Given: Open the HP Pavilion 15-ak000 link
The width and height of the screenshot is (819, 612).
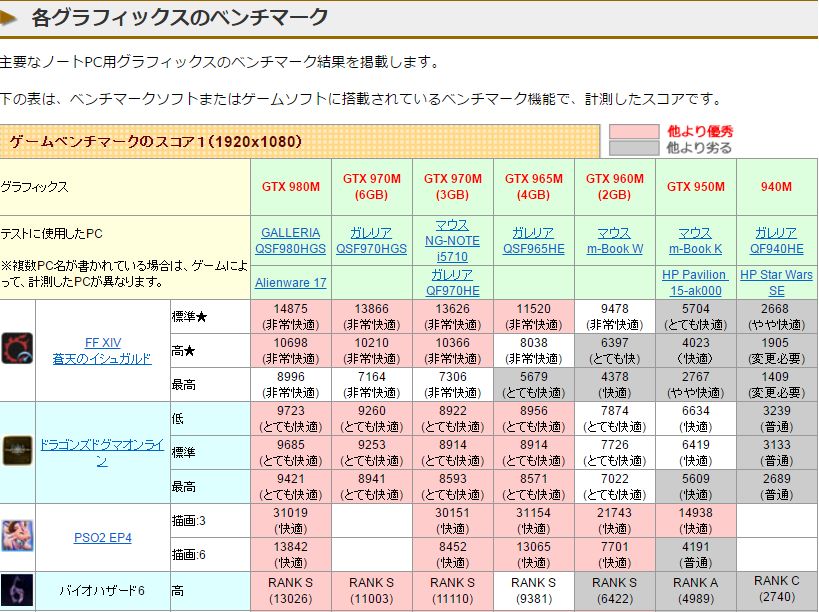Looking at the screenshot, I should coord(695,283).
